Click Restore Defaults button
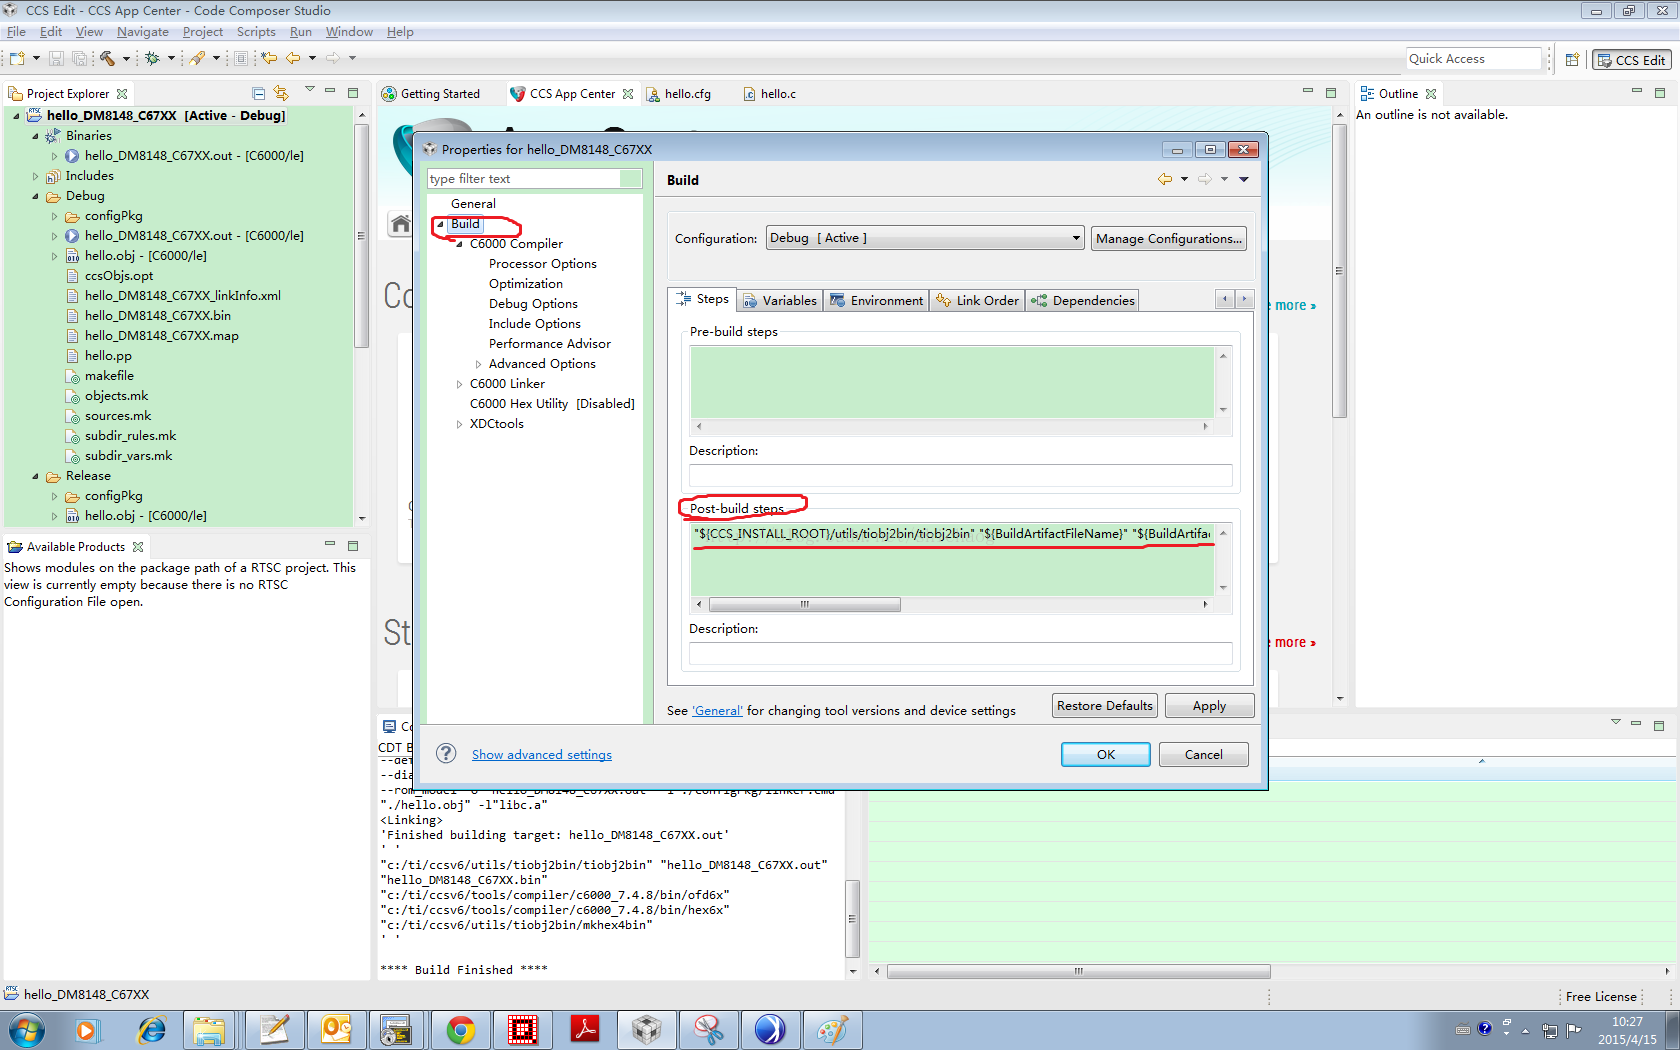This screenshot has width=1680, height=1050. 1105,705
